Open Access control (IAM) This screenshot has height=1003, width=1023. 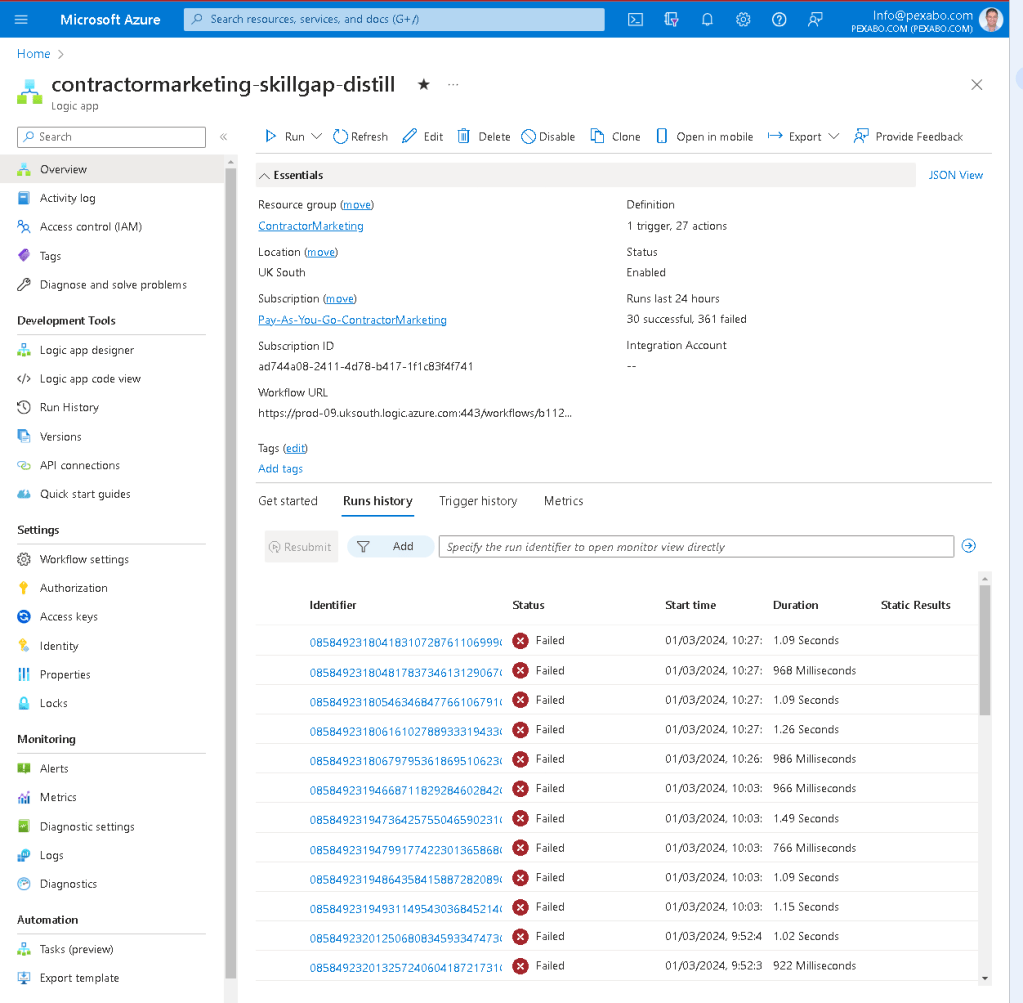[x=91, y=226]
